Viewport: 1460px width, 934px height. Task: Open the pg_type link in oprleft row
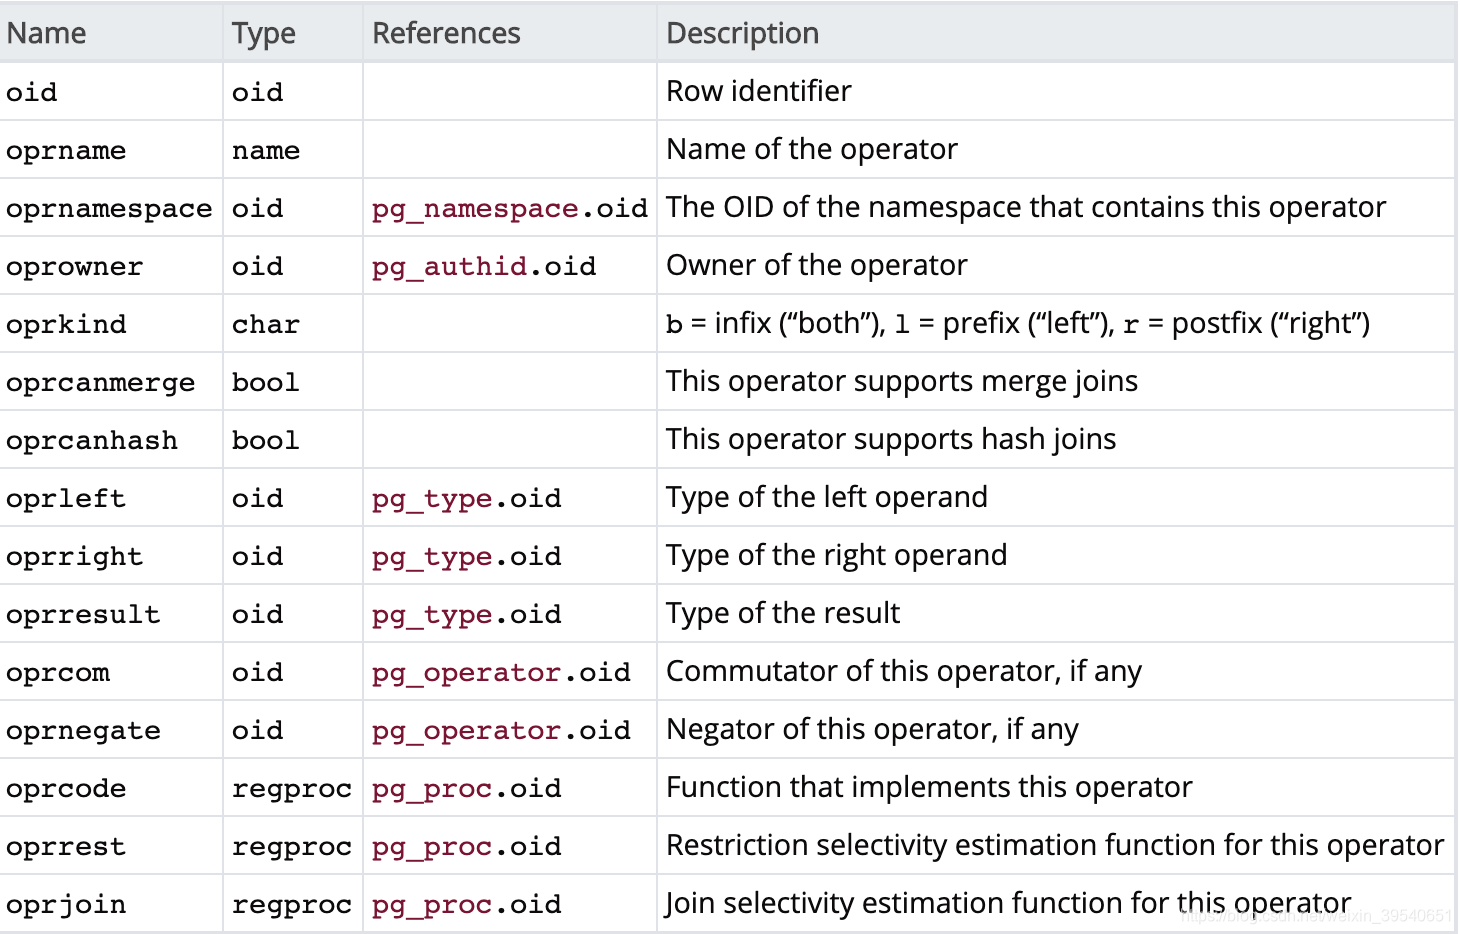click(432, 499)
